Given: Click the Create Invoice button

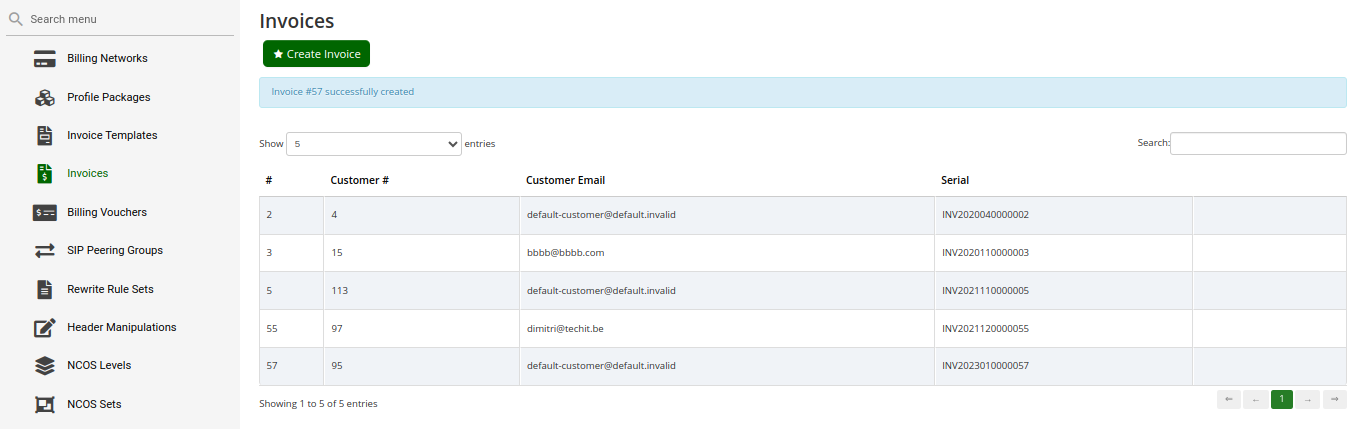Looking at the screenshot, I should pos(316,54).
